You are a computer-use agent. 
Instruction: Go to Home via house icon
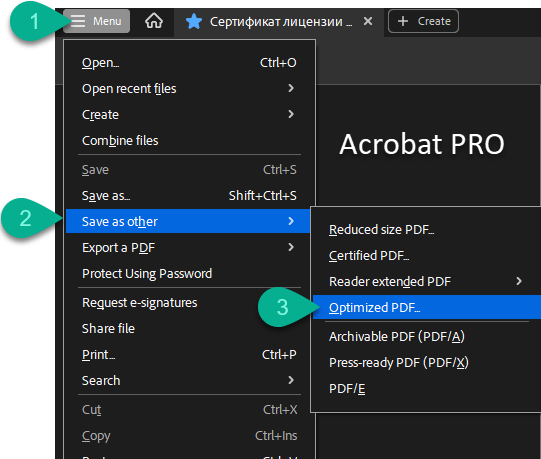(154, 21)
